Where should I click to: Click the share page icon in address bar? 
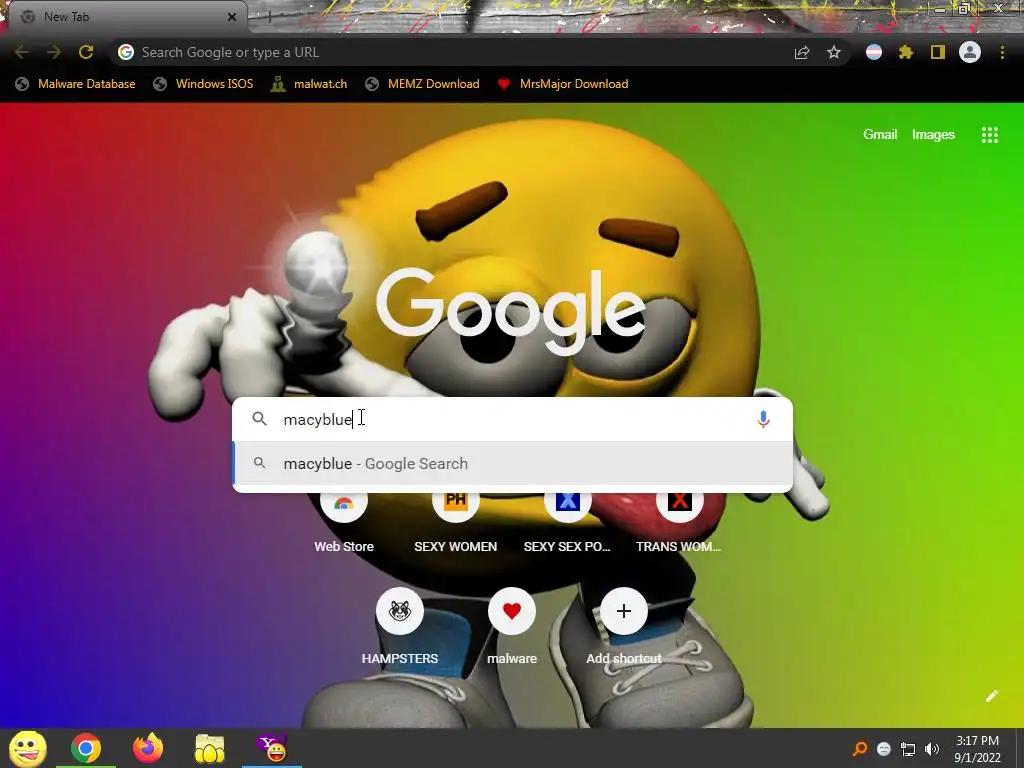(802, 53)
